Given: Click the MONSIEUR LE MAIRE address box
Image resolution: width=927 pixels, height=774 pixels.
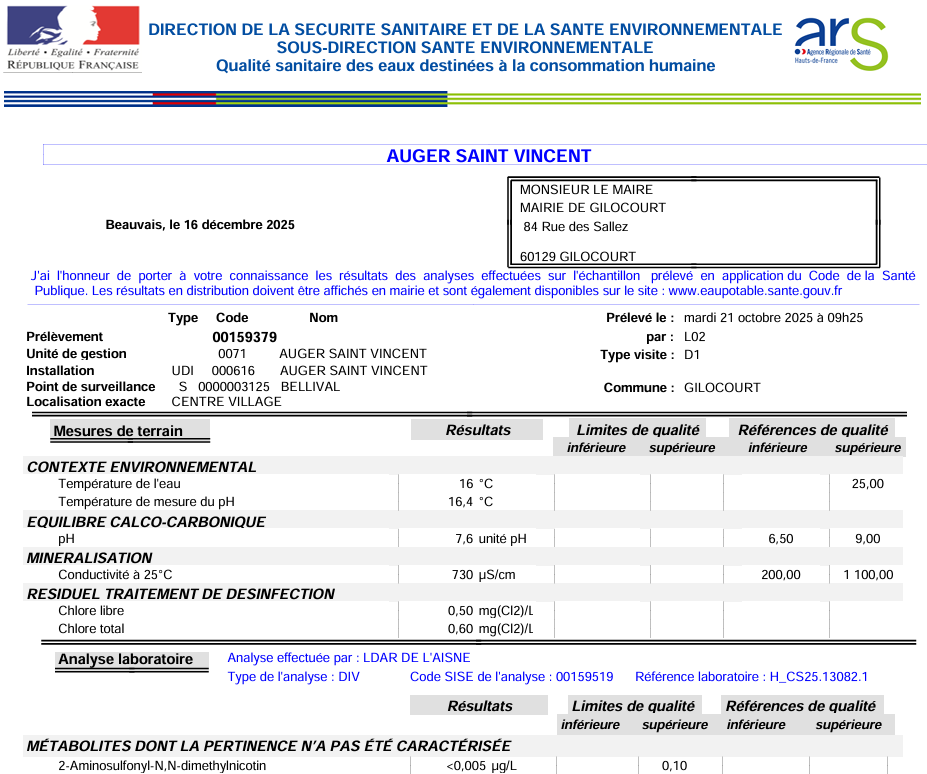Looking at the screenshot, I should tap(695, 222).
